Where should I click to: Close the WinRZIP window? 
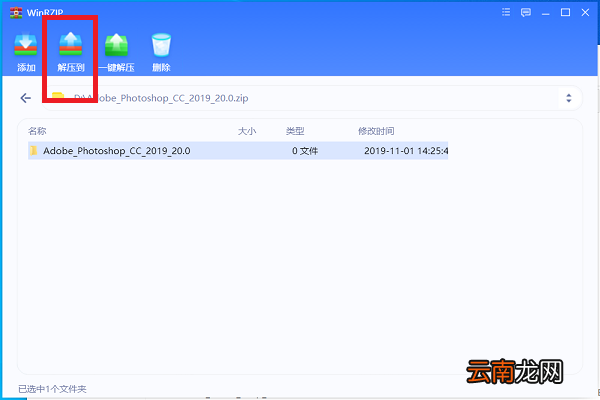[x=585, y=13]
